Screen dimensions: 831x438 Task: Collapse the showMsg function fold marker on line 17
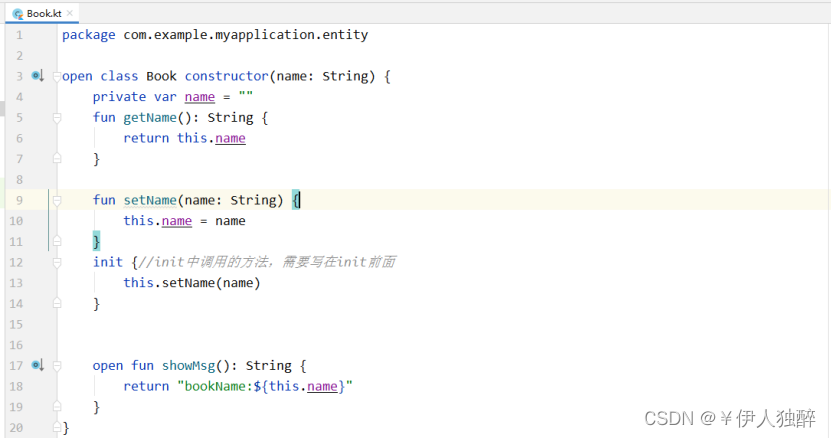57,366
